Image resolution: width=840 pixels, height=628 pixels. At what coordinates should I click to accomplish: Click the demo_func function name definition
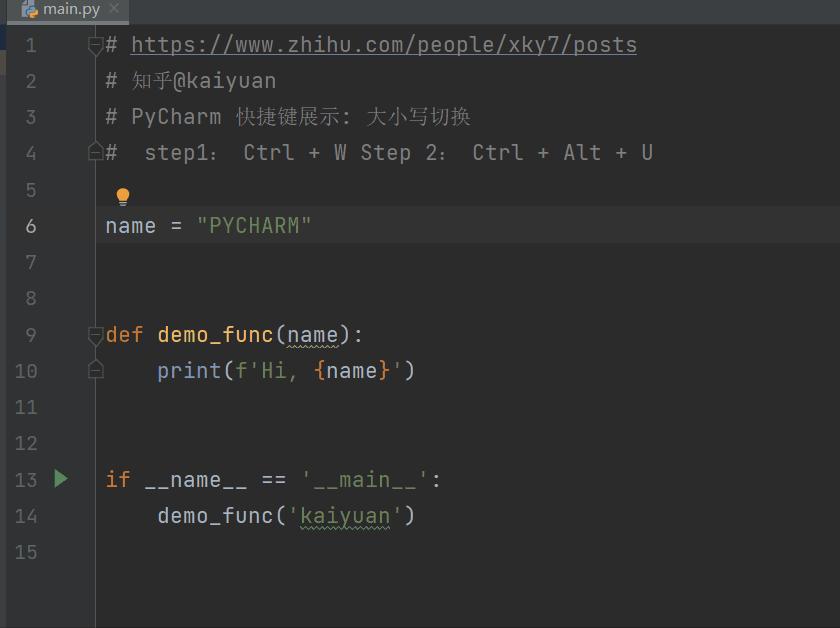215,335
